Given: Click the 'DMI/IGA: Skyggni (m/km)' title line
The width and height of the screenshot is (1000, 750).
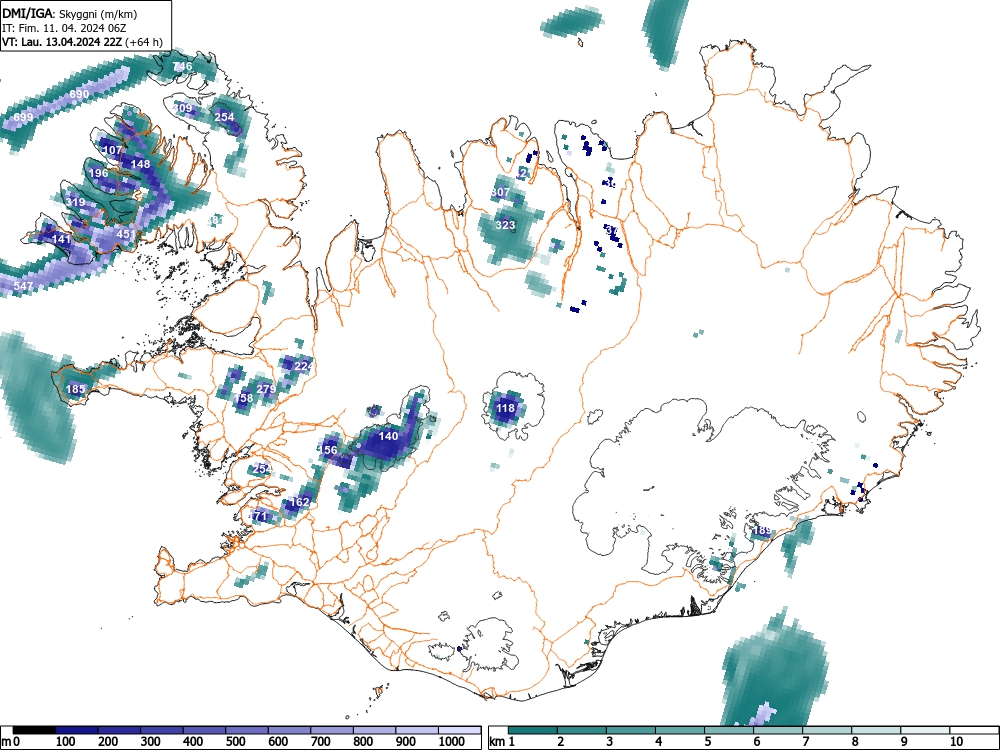Looking at the screenshot, I should tap(70, 13).
